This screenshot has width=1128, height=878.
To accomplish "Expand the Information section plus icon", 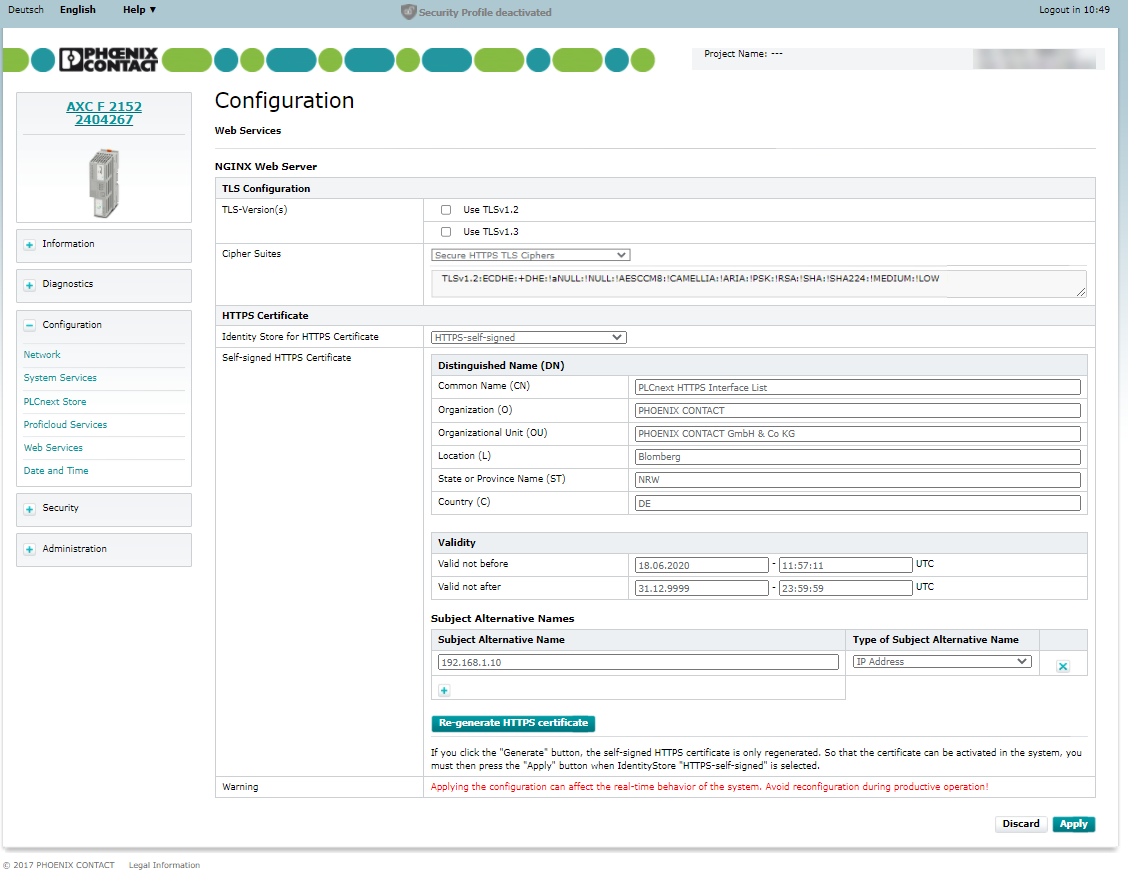I will (x=30, y=245).
